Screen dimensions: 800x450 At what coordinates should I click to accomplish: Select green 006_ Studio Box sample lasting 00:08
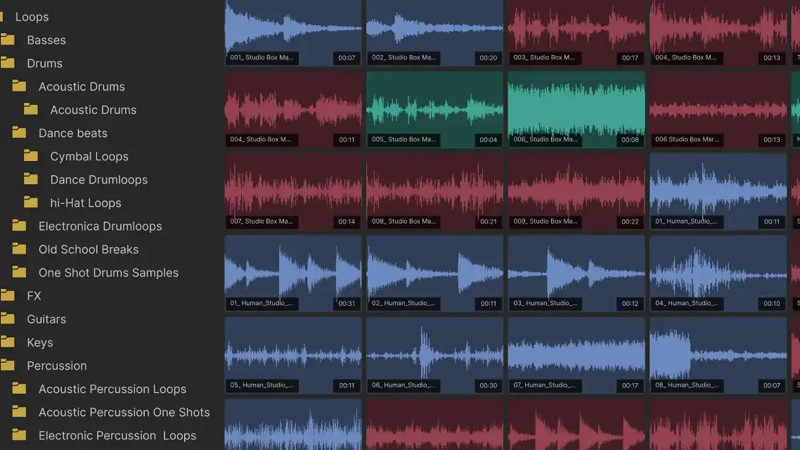(577, 110)
